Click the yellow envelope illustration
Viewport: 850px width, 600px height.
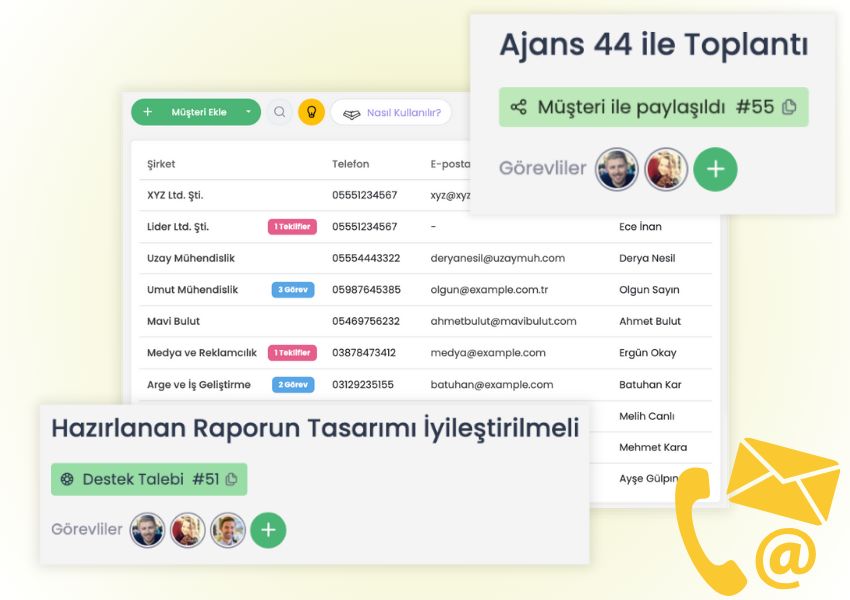pyautogui.click(x=785, y=480)
